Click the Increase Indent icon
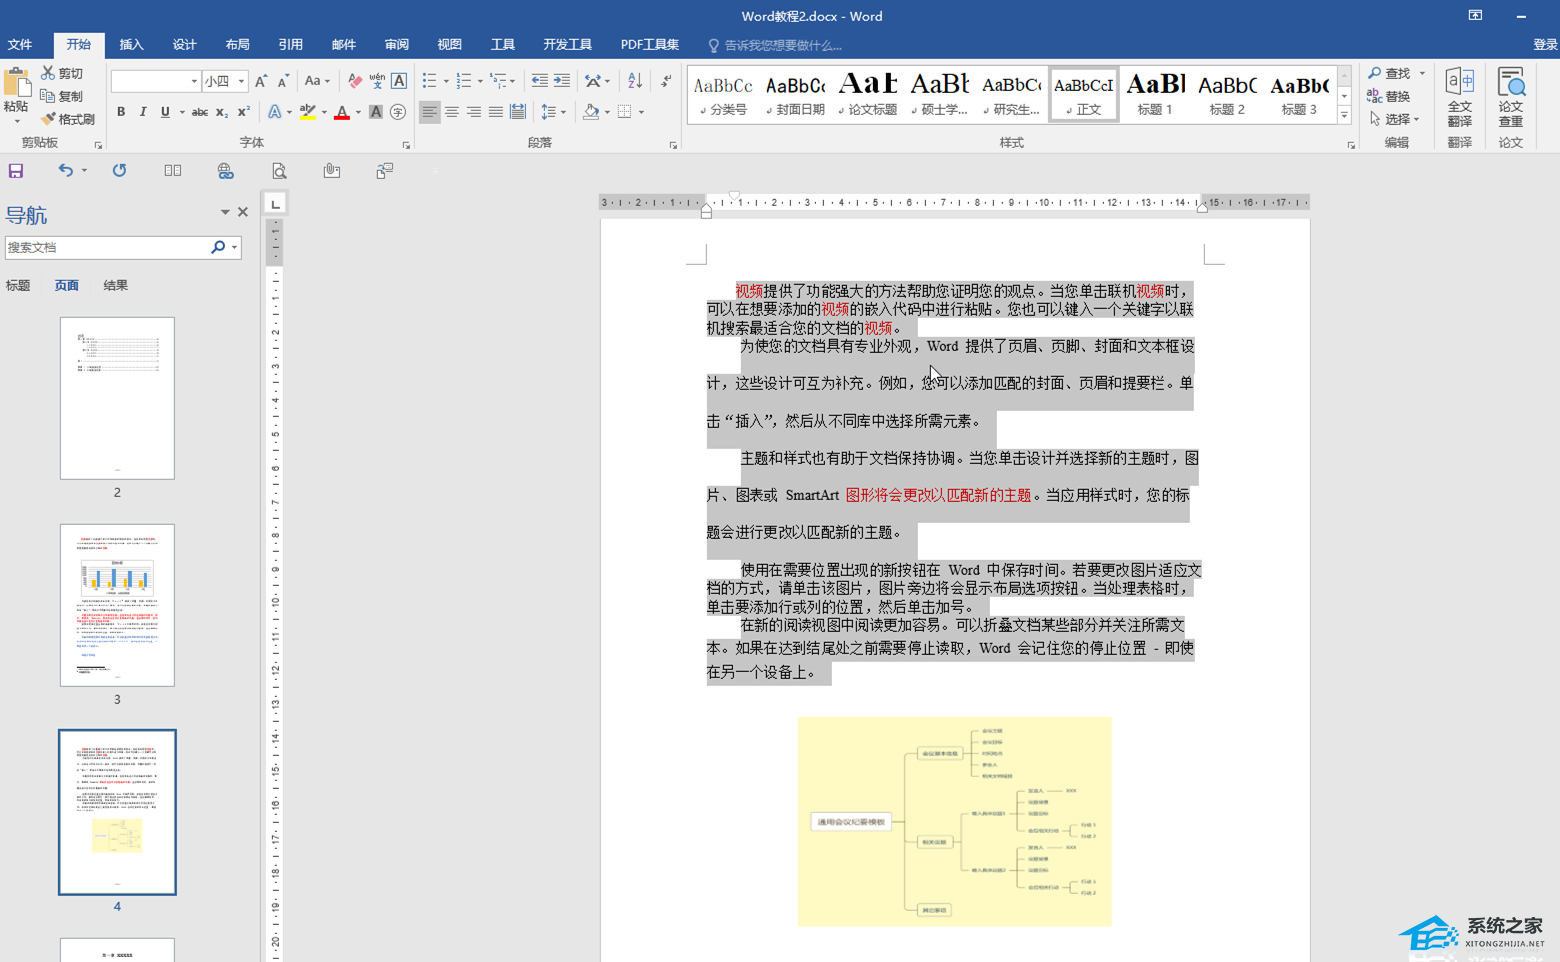The height and width of the screenshot is (962, 1560). coord(562,81)
